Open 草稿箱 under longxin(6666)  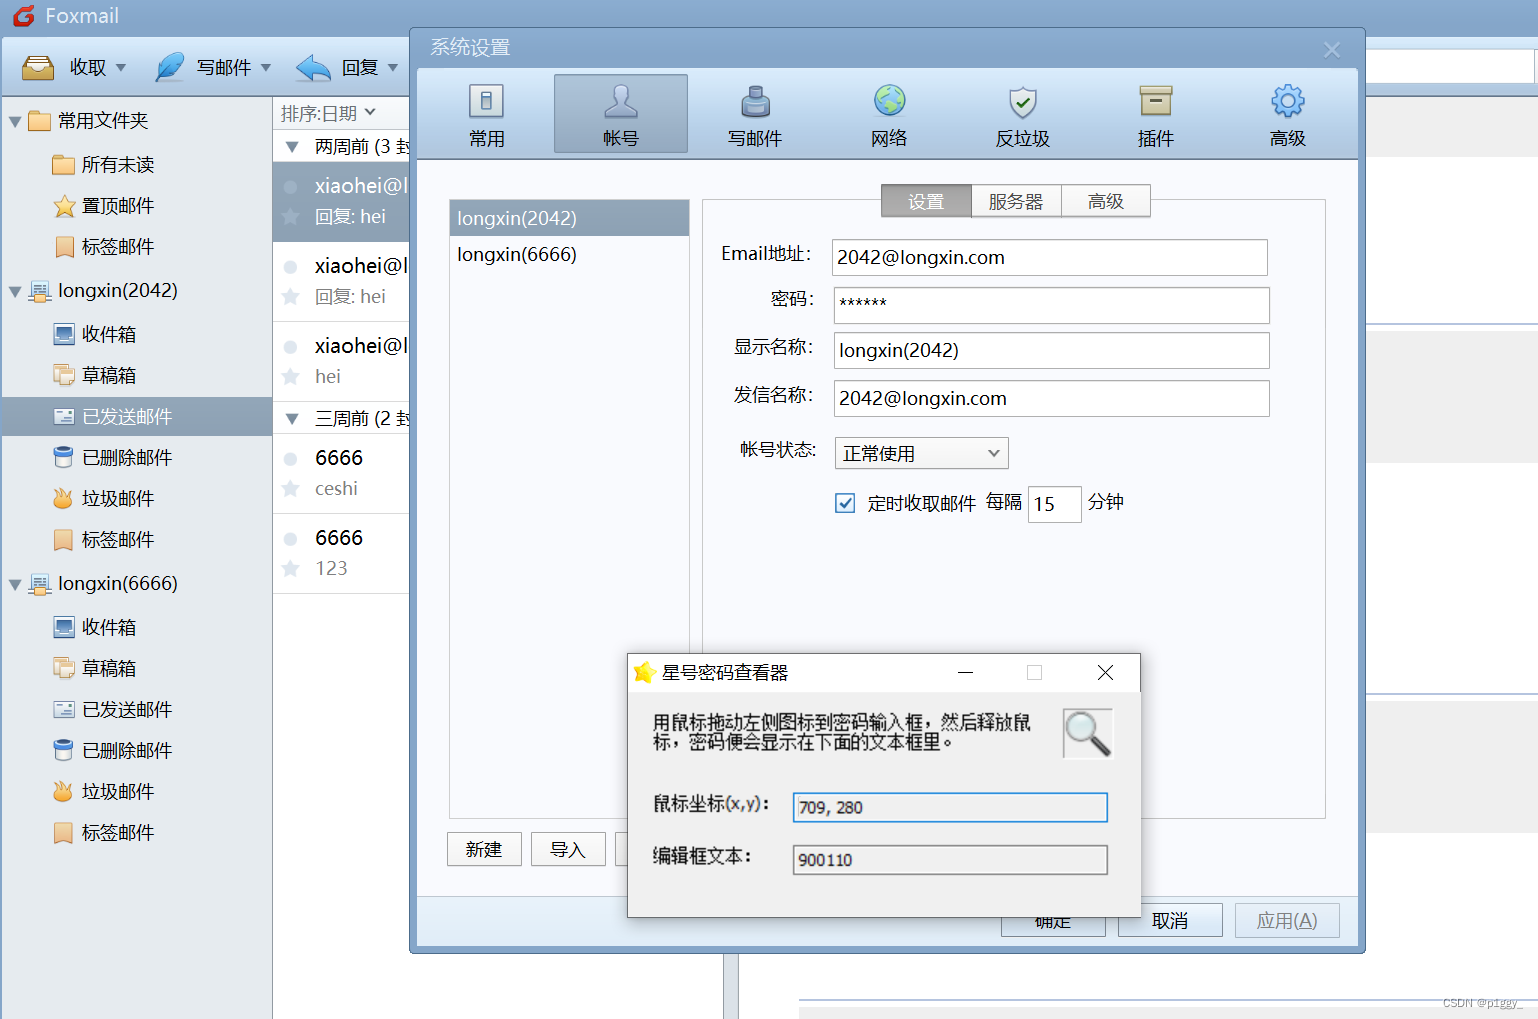pos(94,668)
